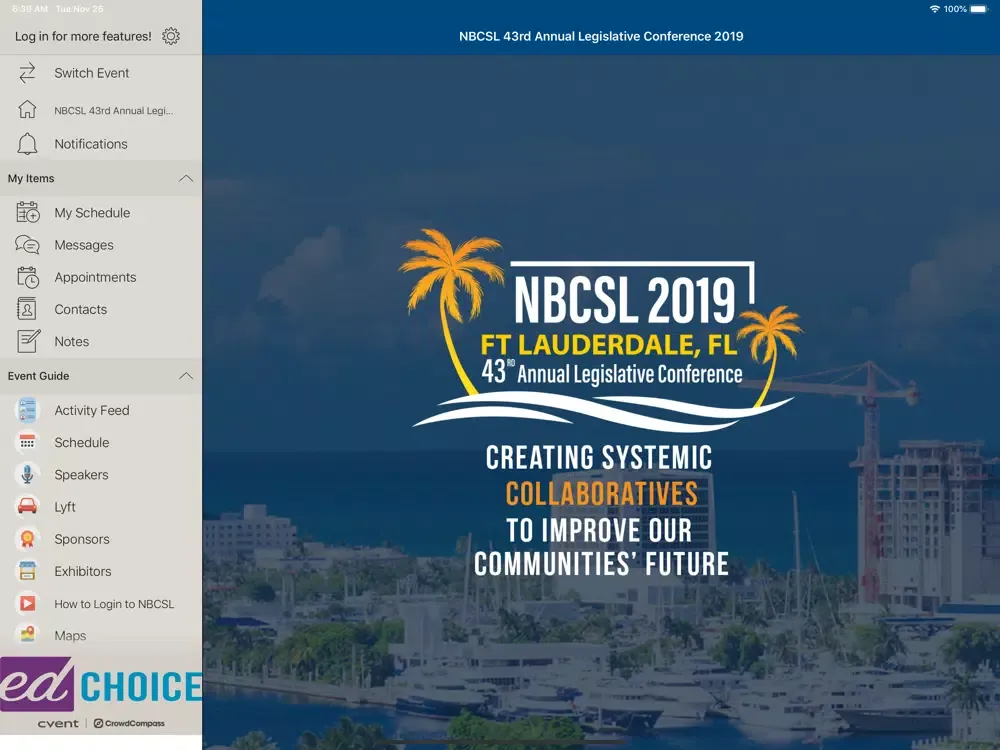Viewport: 1000px width, 750px height.
Task: Tap the battery indicator in status bar
Action: [979, 9]
